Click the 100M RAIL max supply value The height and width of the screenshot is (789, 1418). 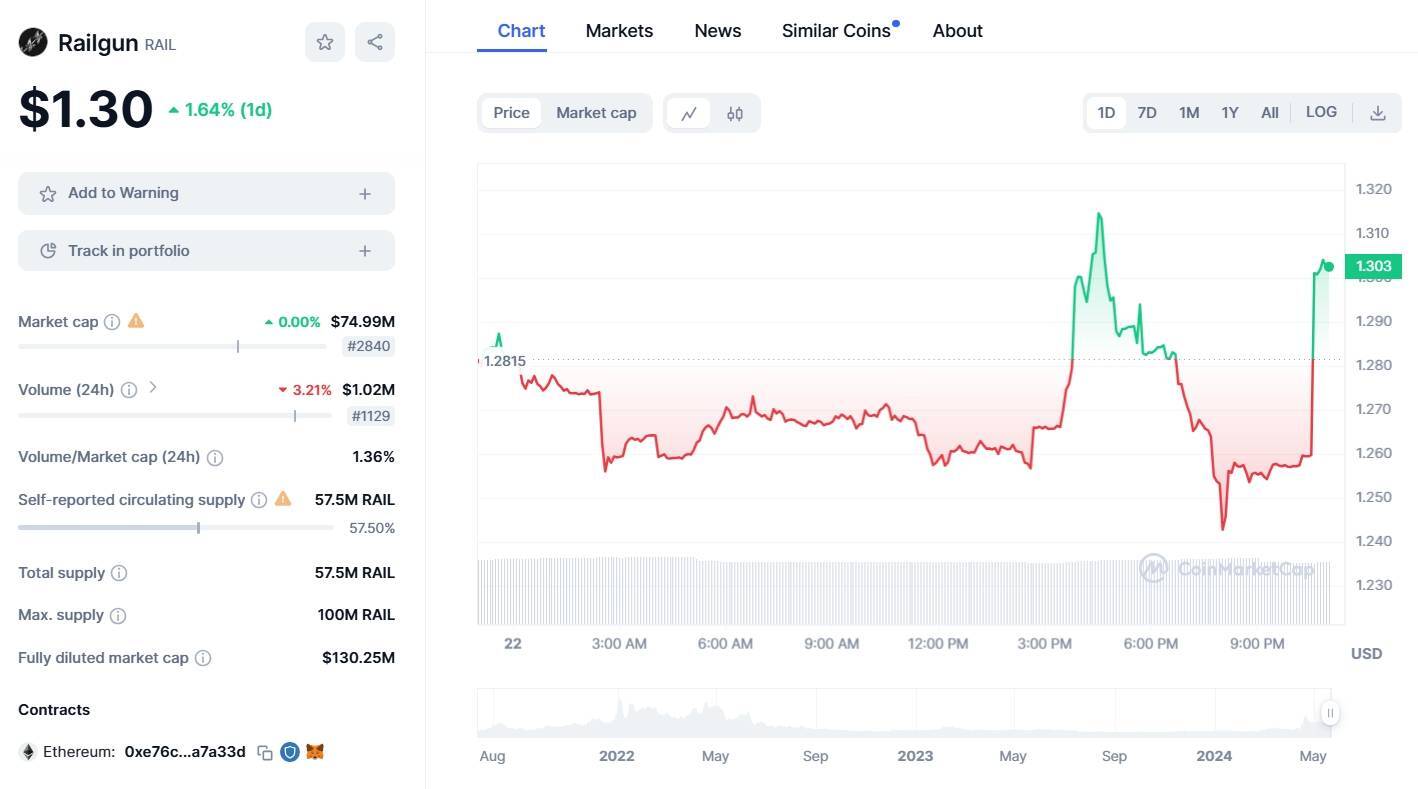[x=356, y=615]
